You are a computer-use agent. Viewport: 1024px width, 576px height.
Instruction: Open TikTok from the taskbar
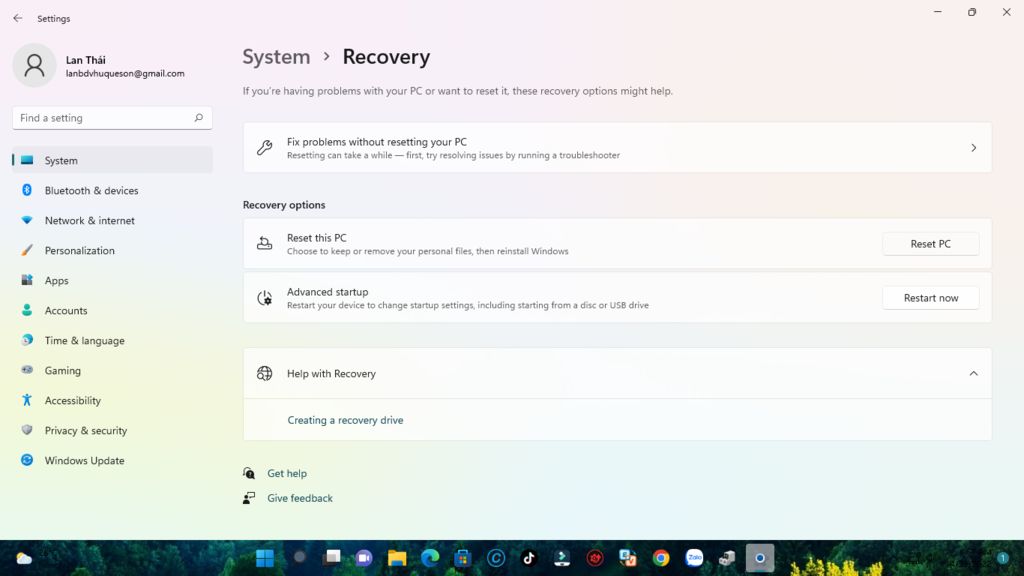[529, 558]
